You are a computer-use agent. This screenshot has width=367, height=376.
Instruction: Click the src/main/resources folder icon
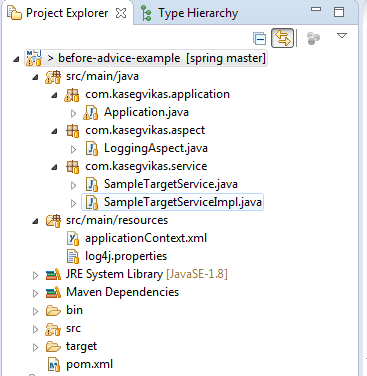(53, 221)
